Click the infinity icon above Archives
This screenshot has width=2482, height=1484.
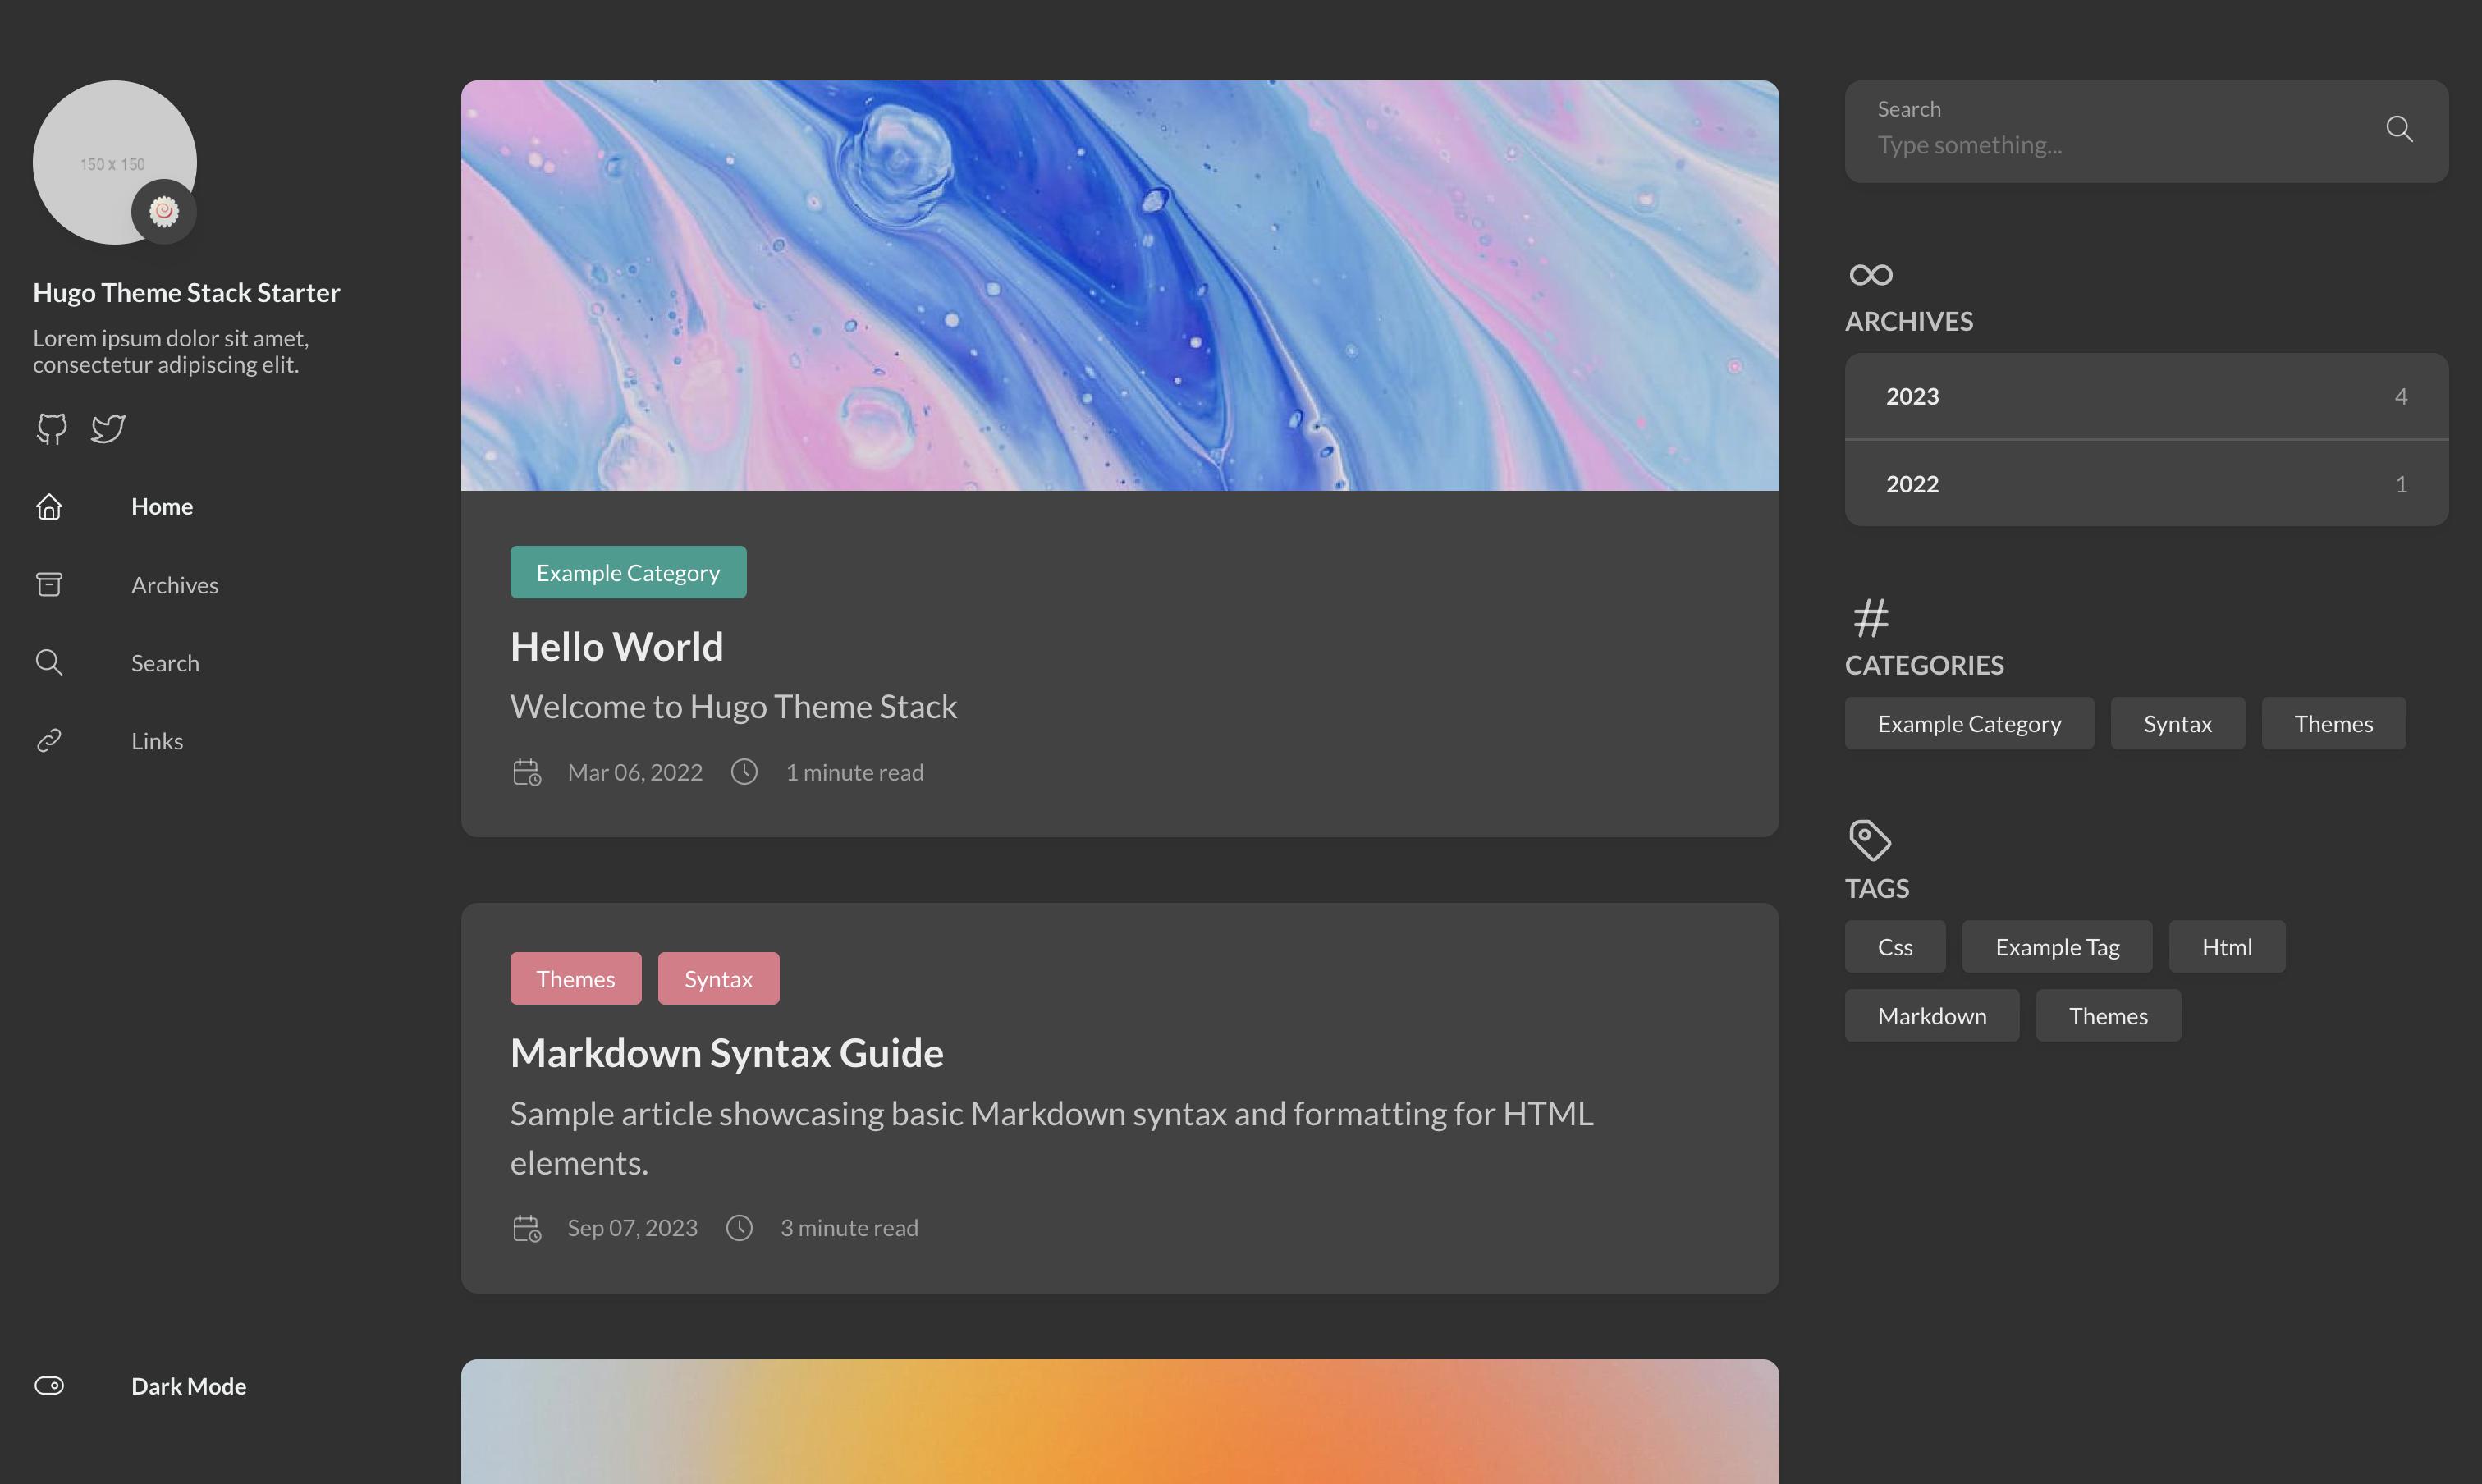coord(1870,273)
